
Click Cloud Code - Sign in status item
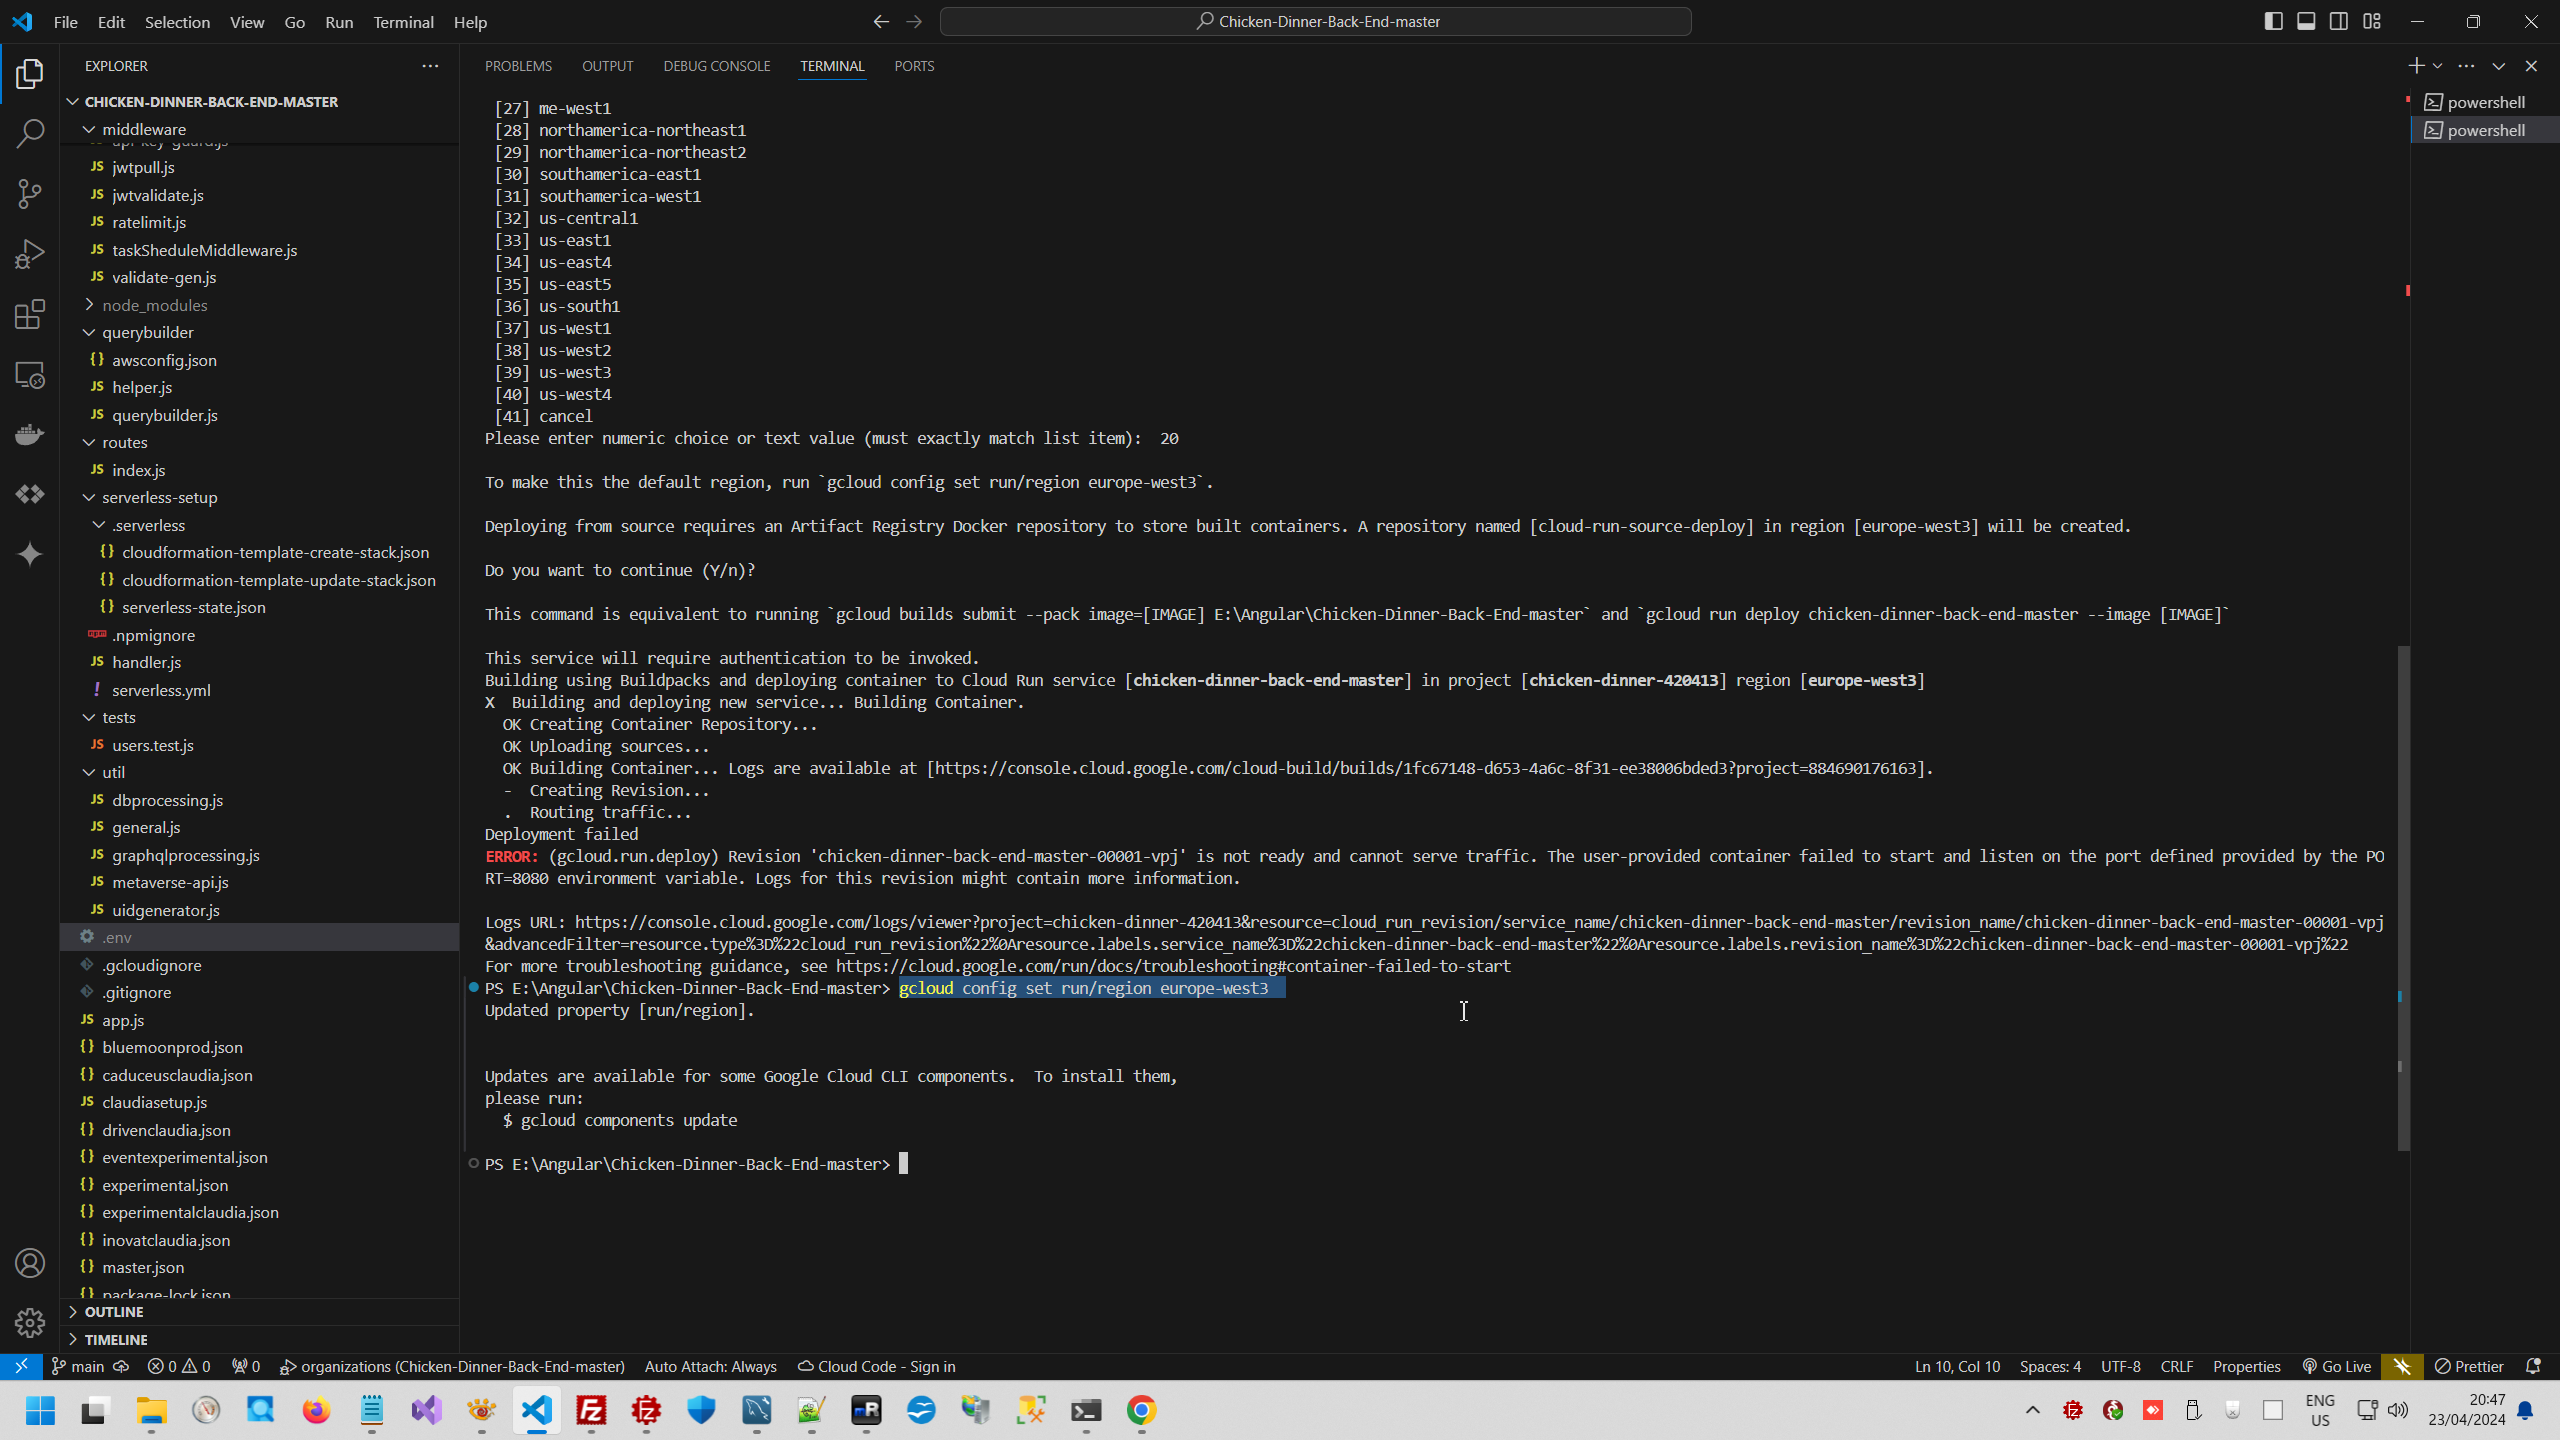(877, 1366)
